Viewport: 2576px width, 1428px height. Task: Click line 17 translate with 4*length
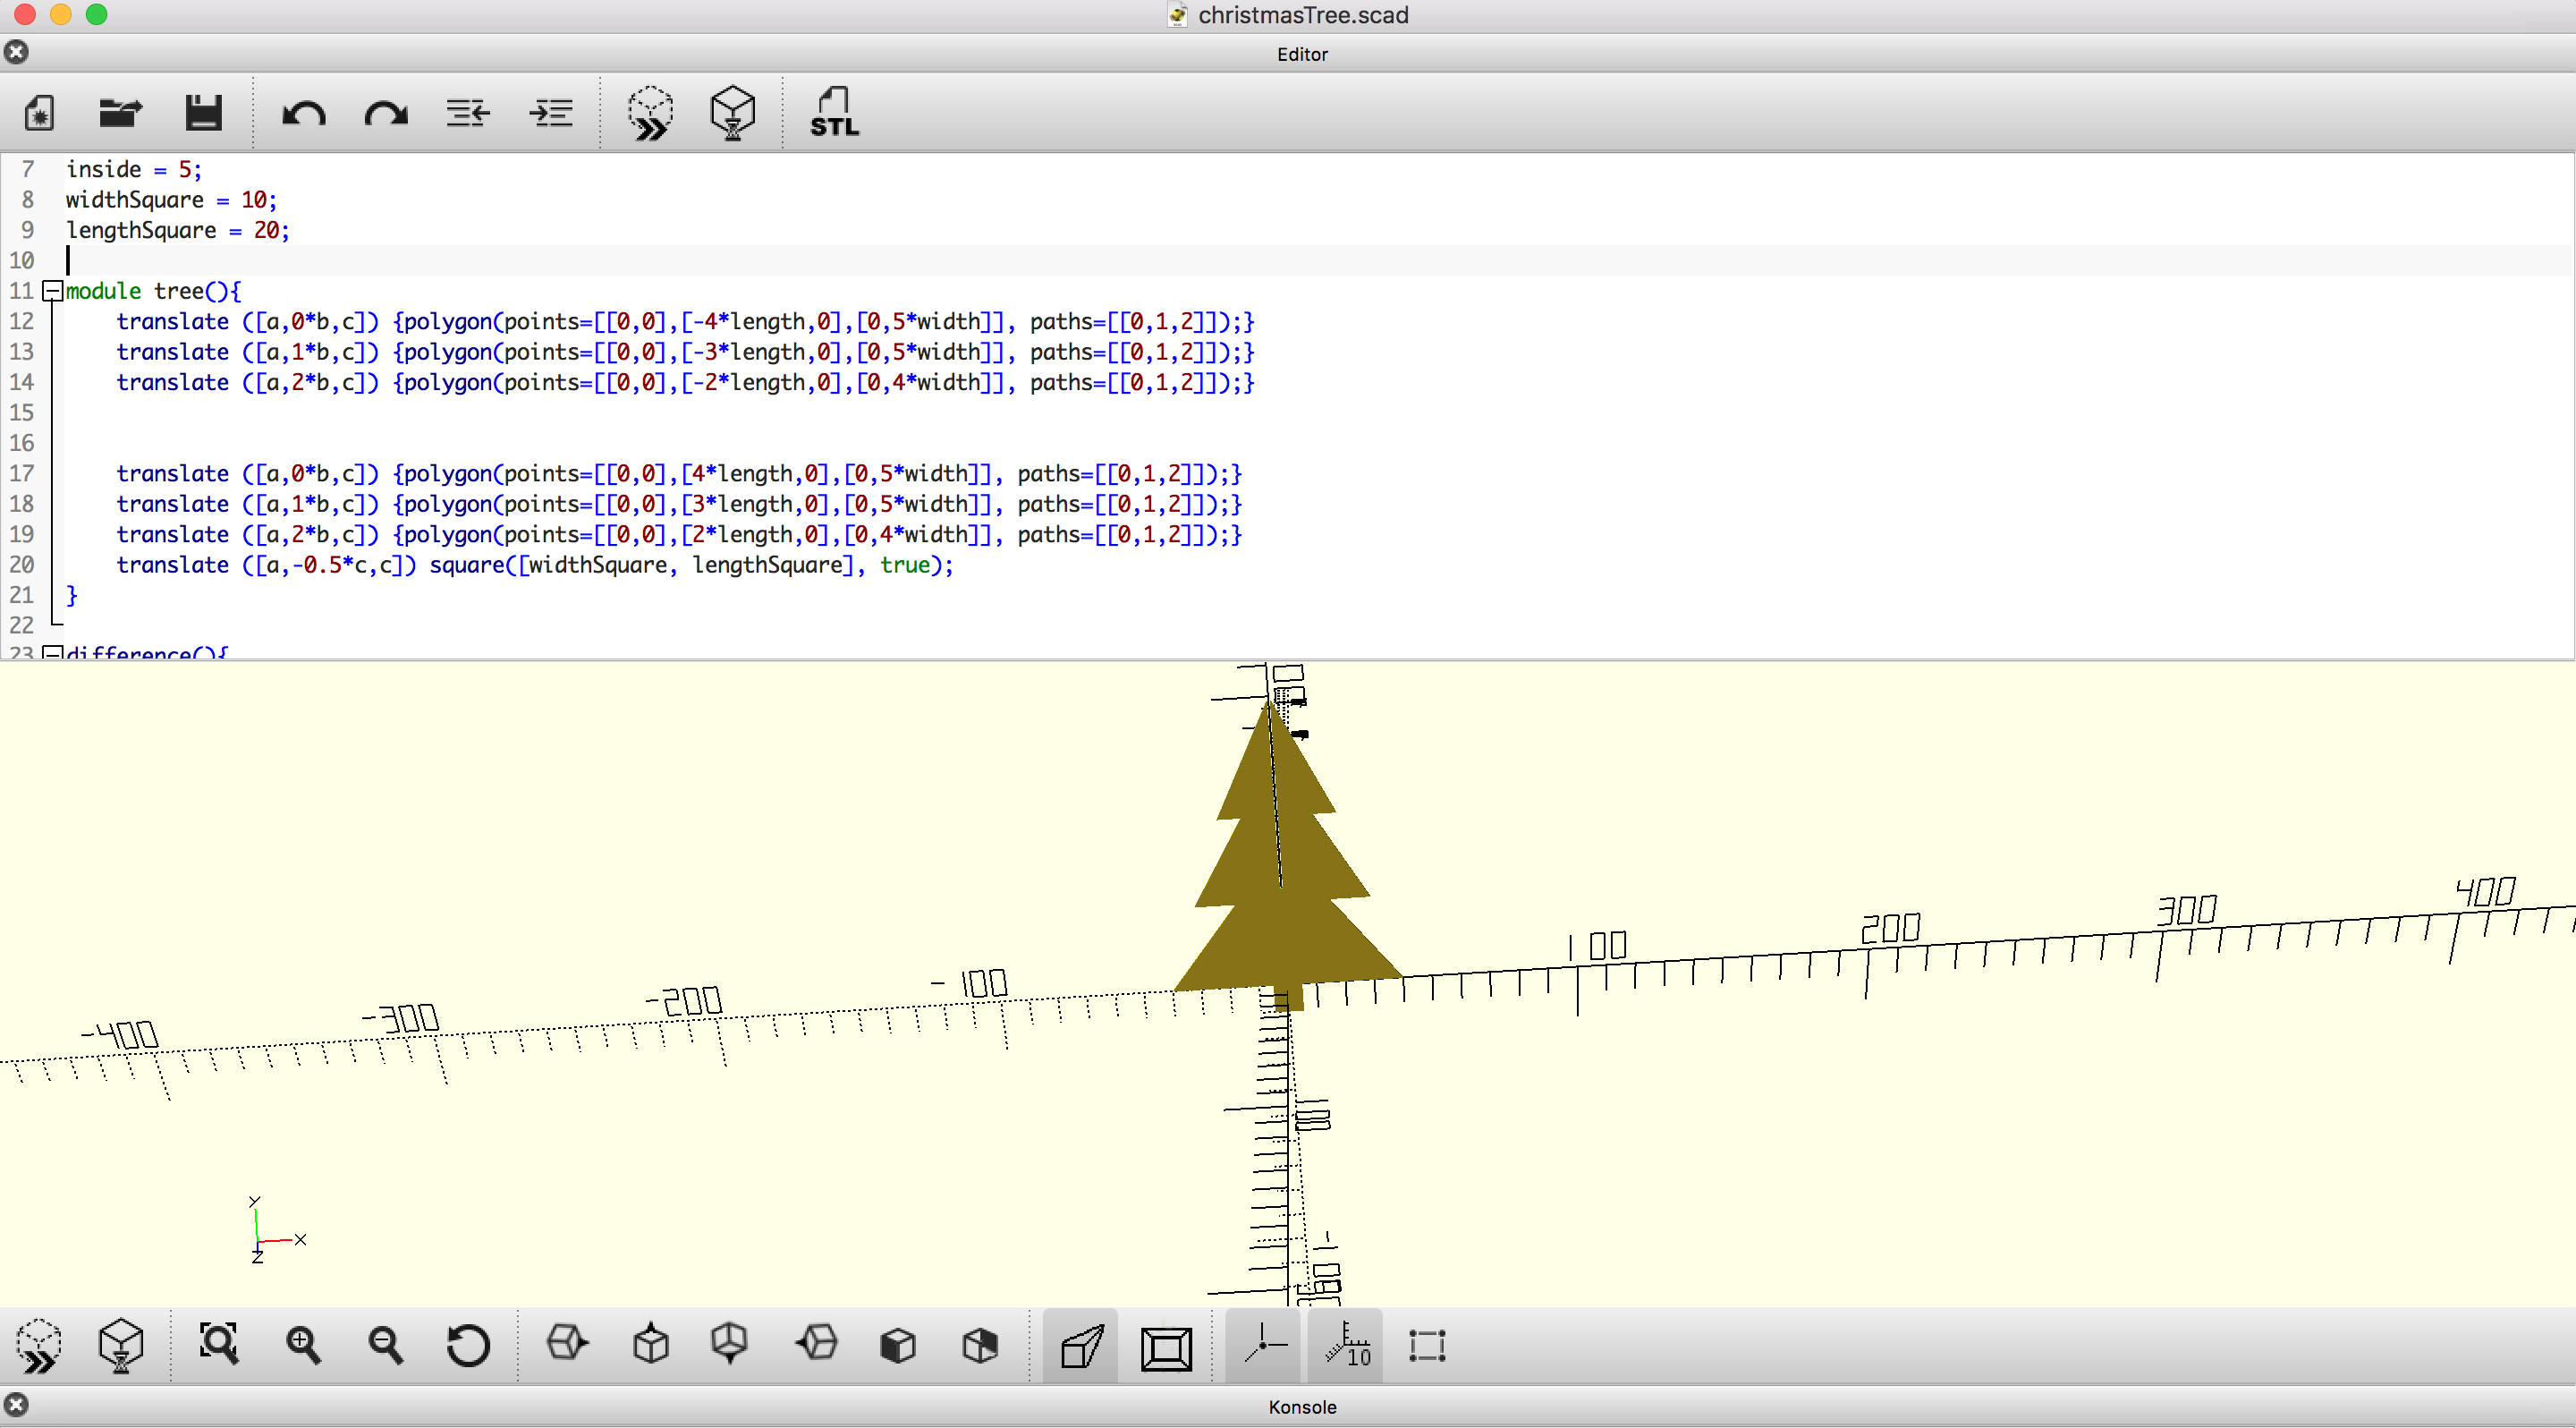pos(679,474)
